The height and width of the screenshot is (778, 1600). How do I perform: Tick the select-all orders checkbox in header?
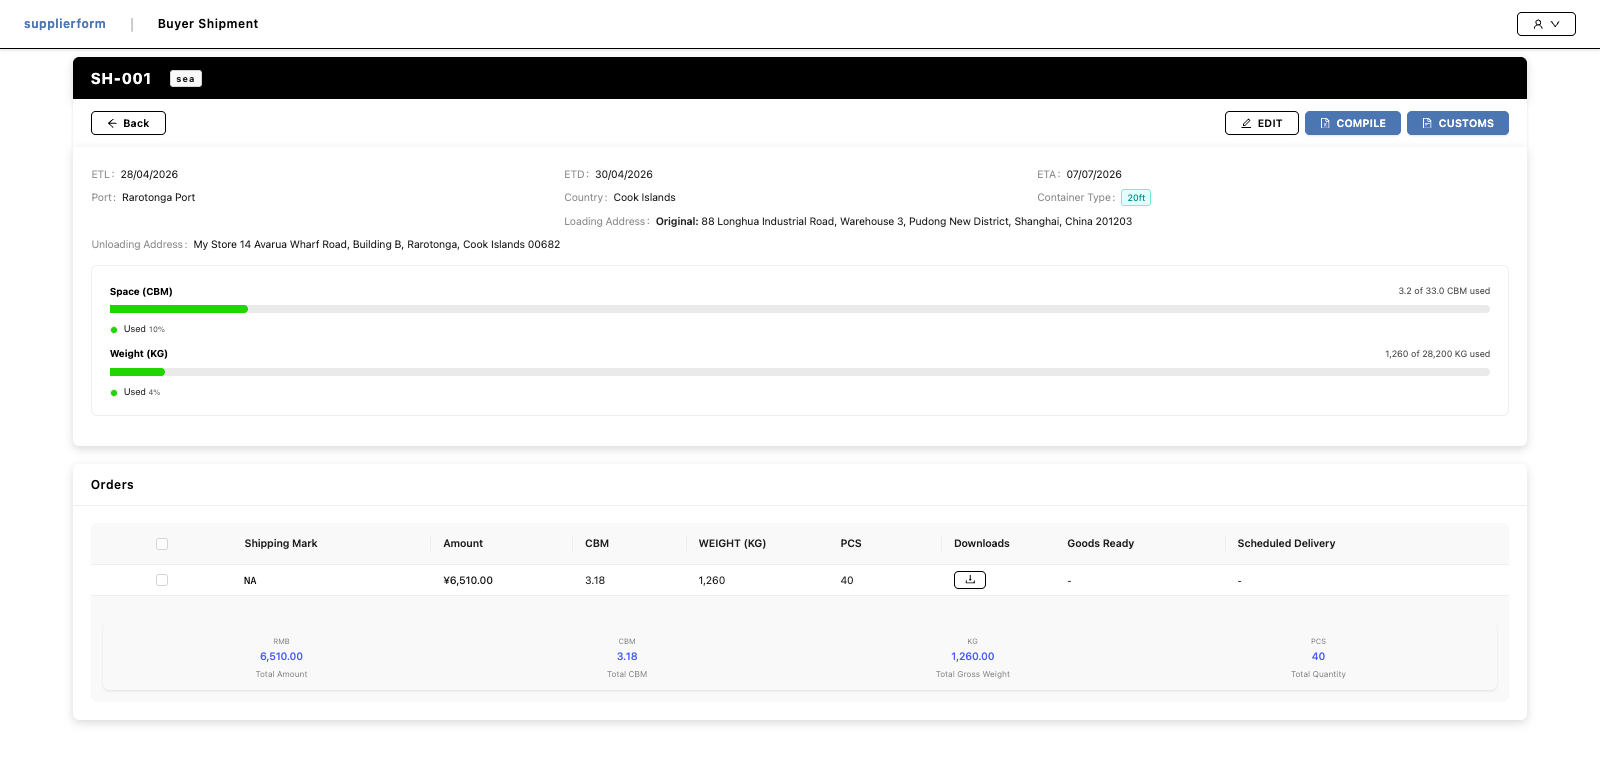point(162,544)
